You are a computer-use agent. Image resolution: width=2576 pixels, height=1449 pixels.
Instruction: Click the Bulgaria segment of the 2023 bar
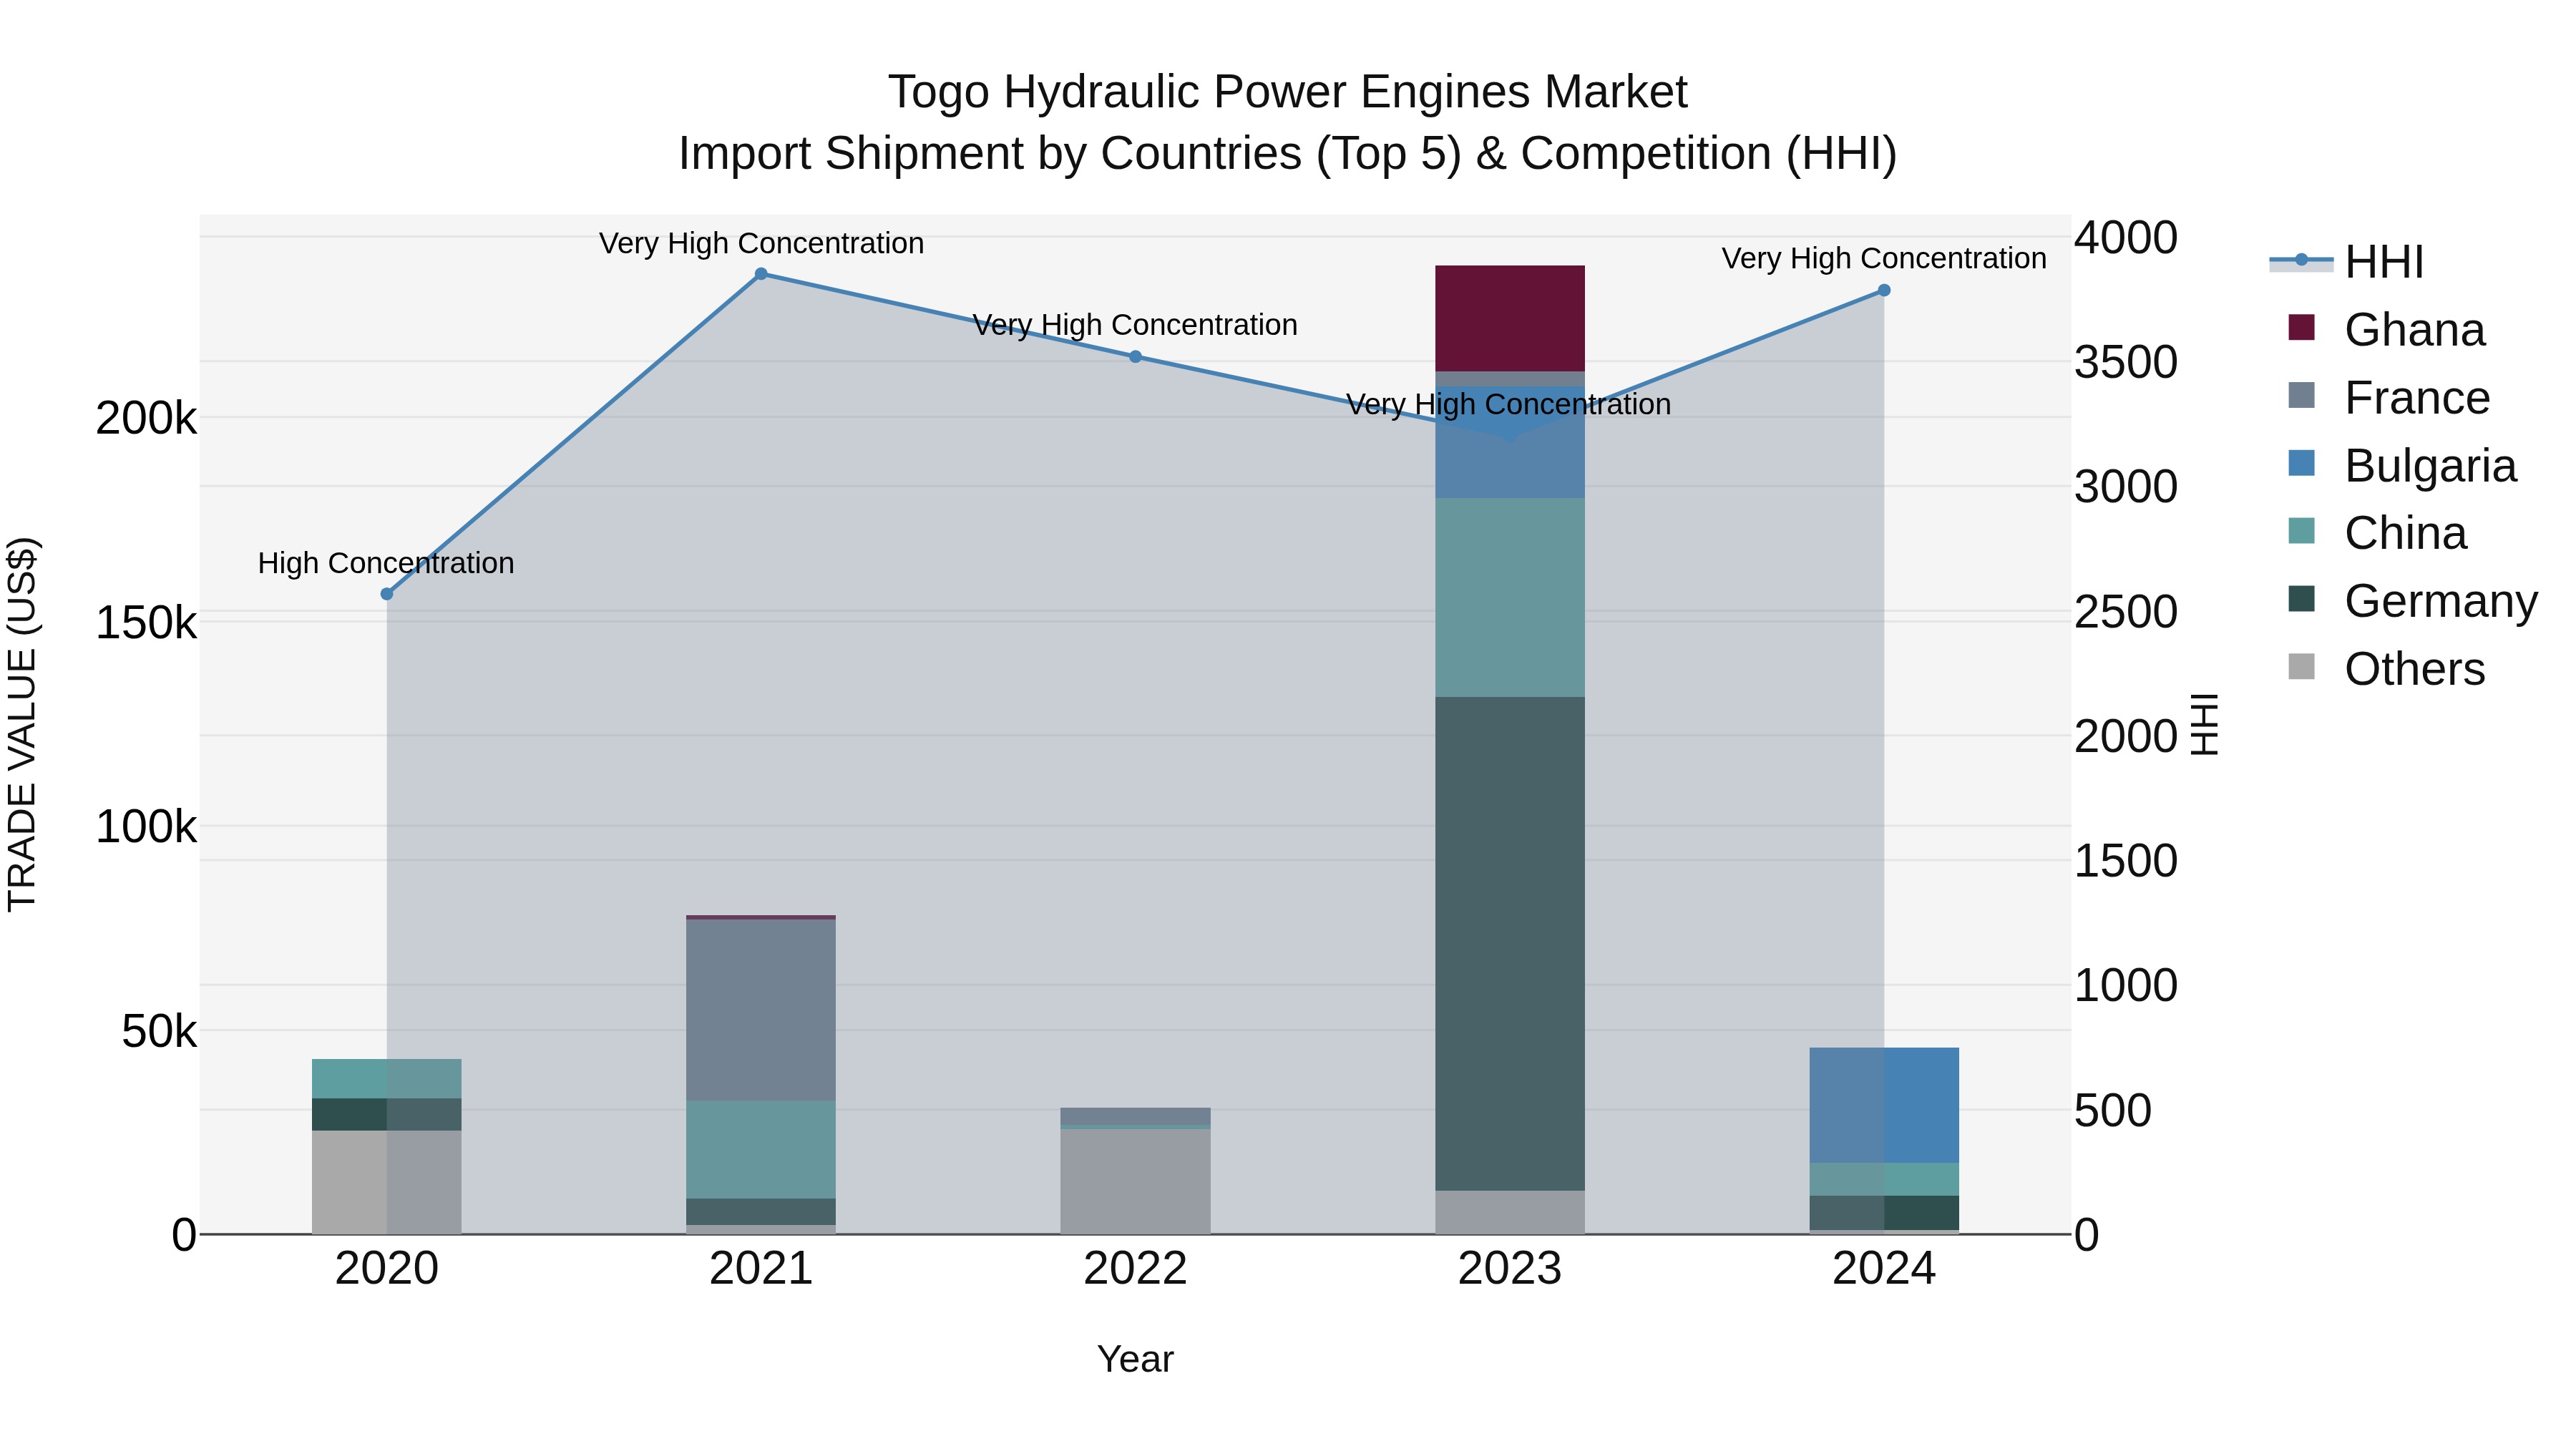(1510, 443)
